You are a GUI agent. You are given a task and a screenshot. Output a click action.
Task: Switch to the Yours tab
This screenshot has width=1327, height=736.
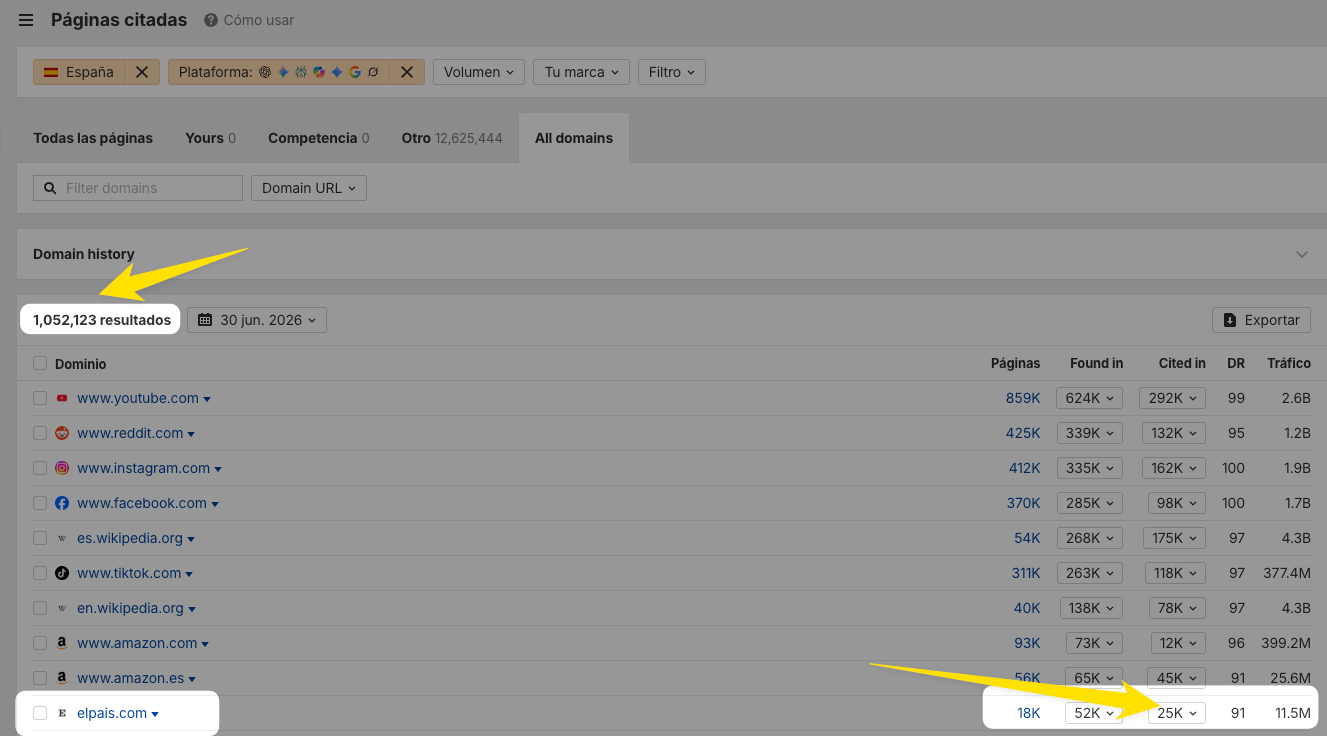(x=210, y=138)
